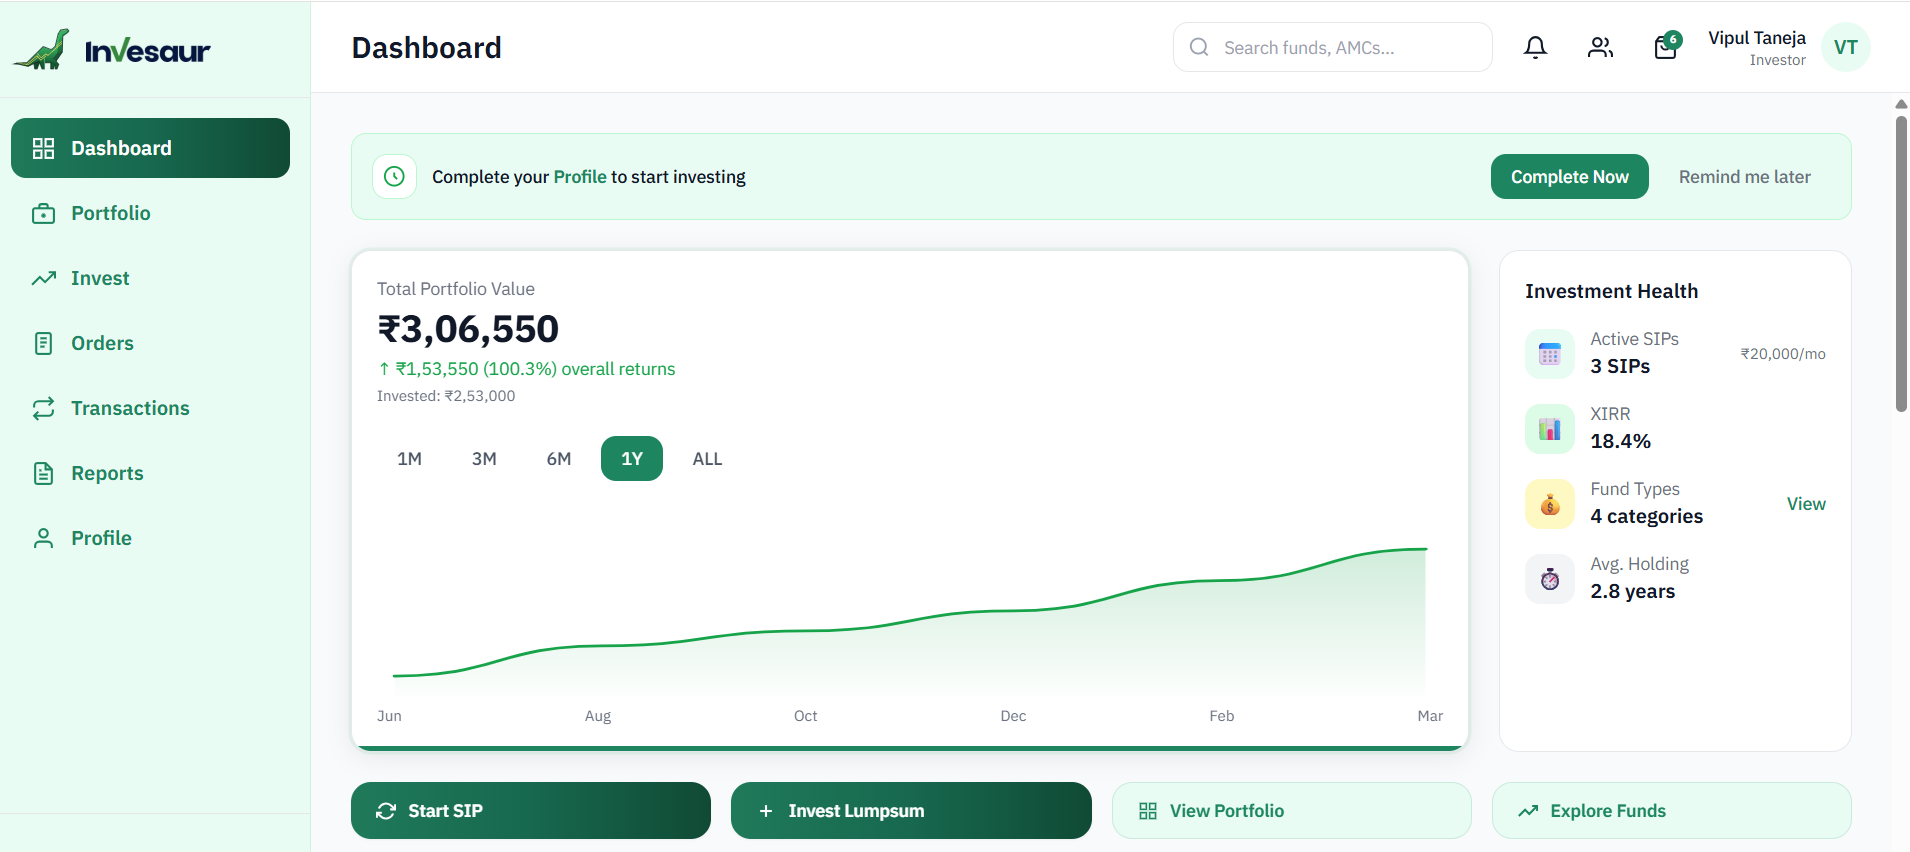Screen dimensions: 1910x852
Task: Click the VT profile avatar
Action: tap(1845, 47)
